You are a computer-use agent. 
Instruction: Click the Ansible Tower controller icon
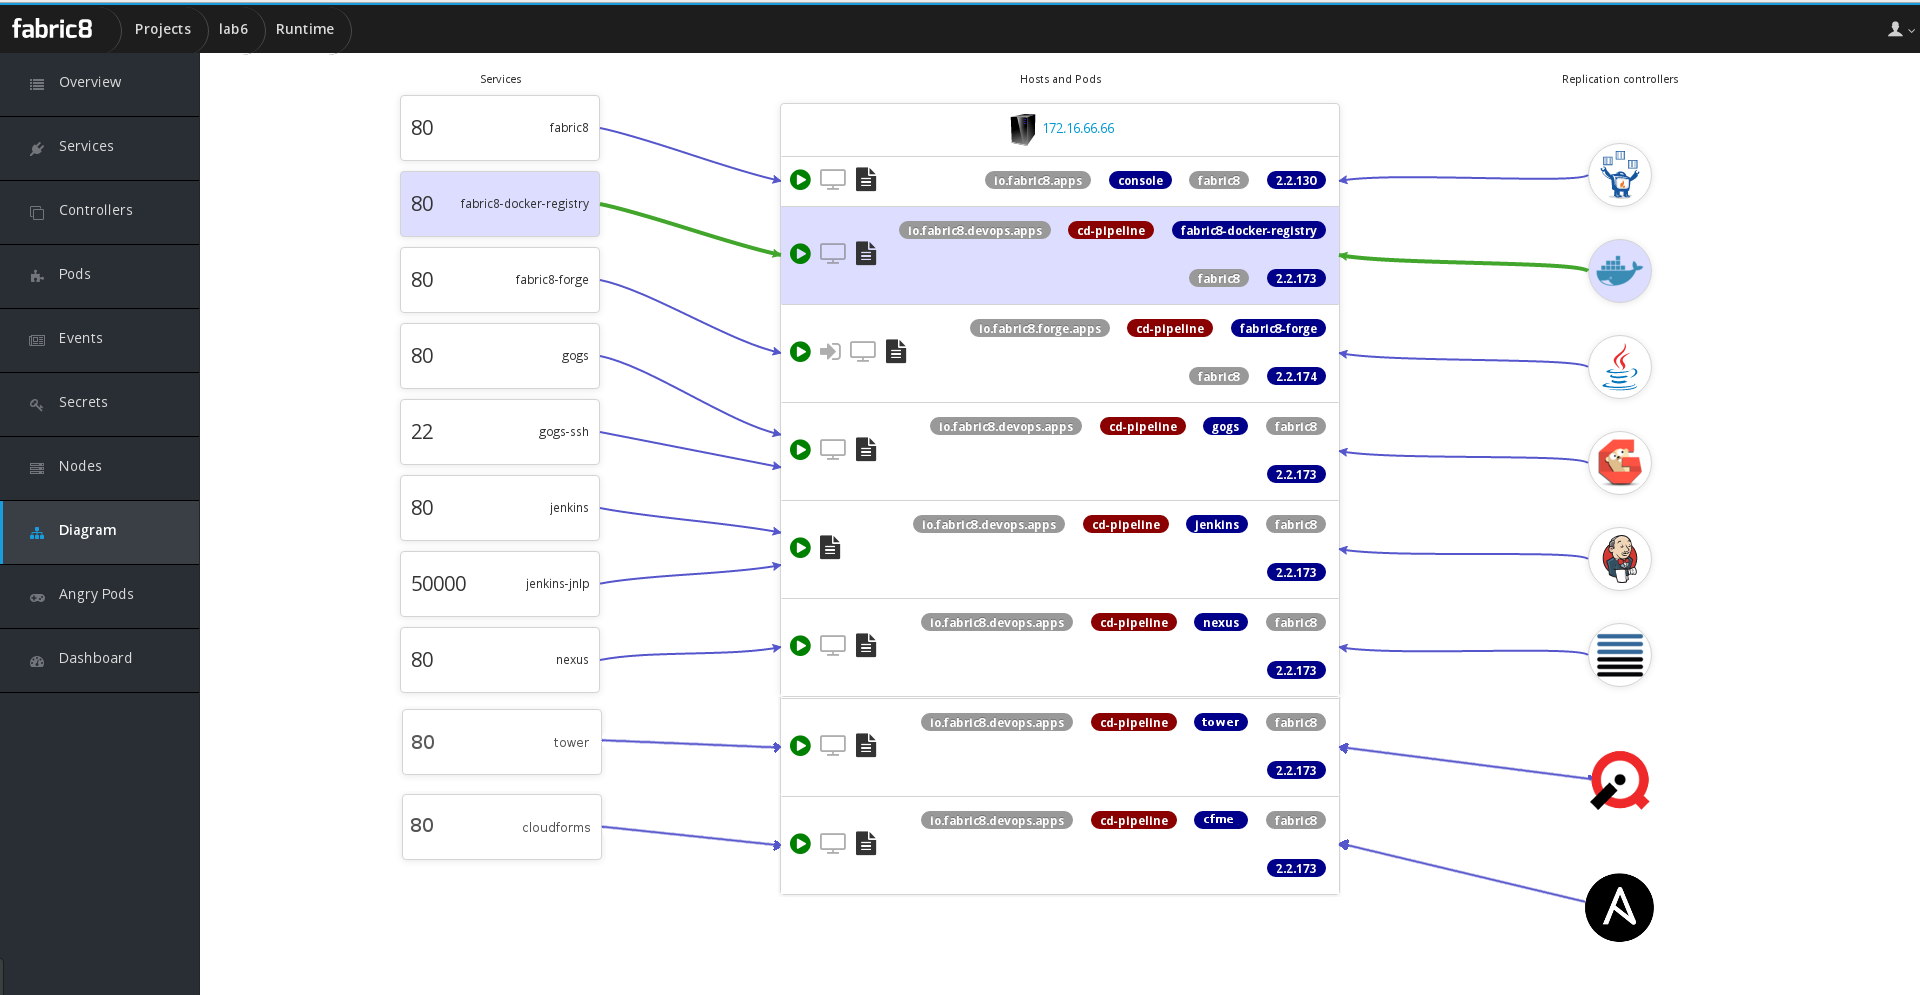[1619, 907]
